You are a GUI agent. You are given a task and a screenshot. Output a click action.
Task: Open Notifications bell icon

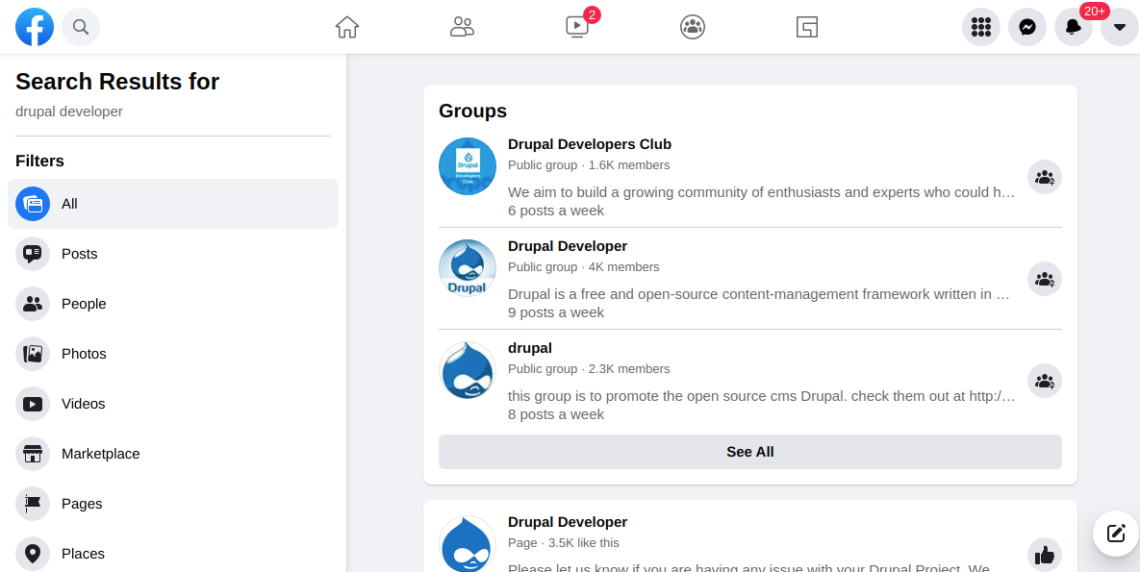click(x=1073, y=27)
